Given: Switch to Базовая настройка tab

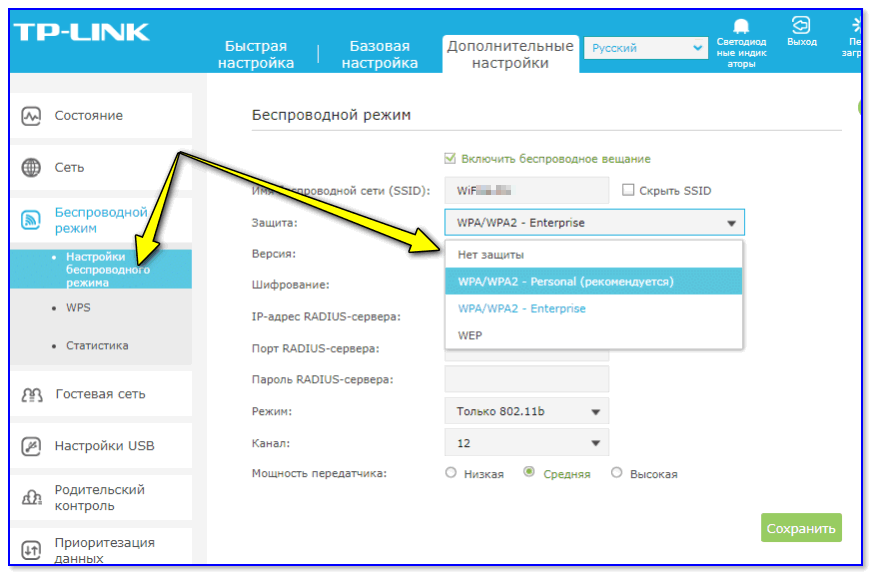Looking at the screenshot, I should coord(379,54).
